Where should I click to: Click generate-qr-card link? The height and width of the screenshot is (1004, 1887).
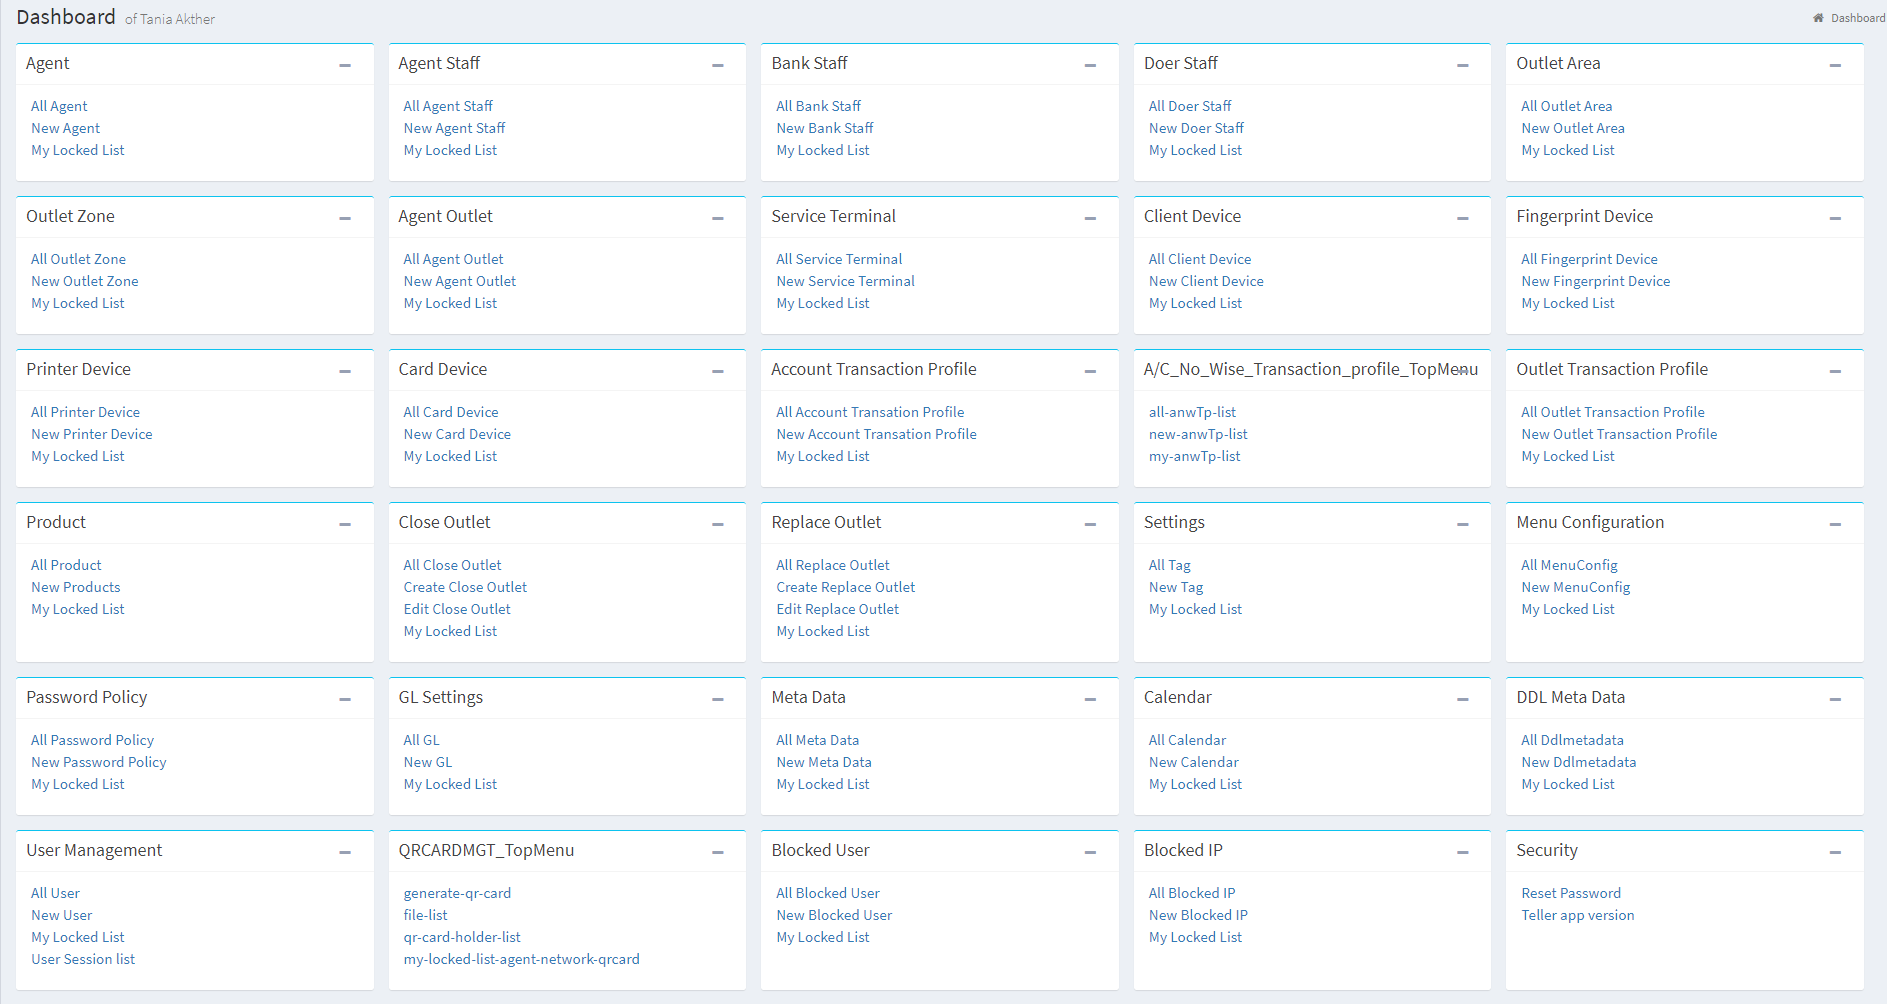[x=457, y=893]
